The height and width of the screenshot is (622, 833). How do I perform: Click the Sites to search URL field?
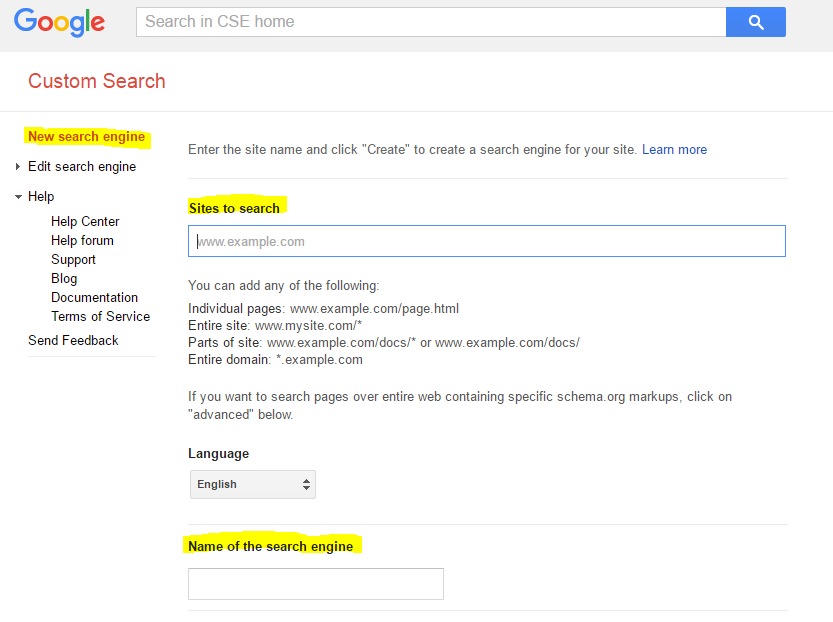487,241
